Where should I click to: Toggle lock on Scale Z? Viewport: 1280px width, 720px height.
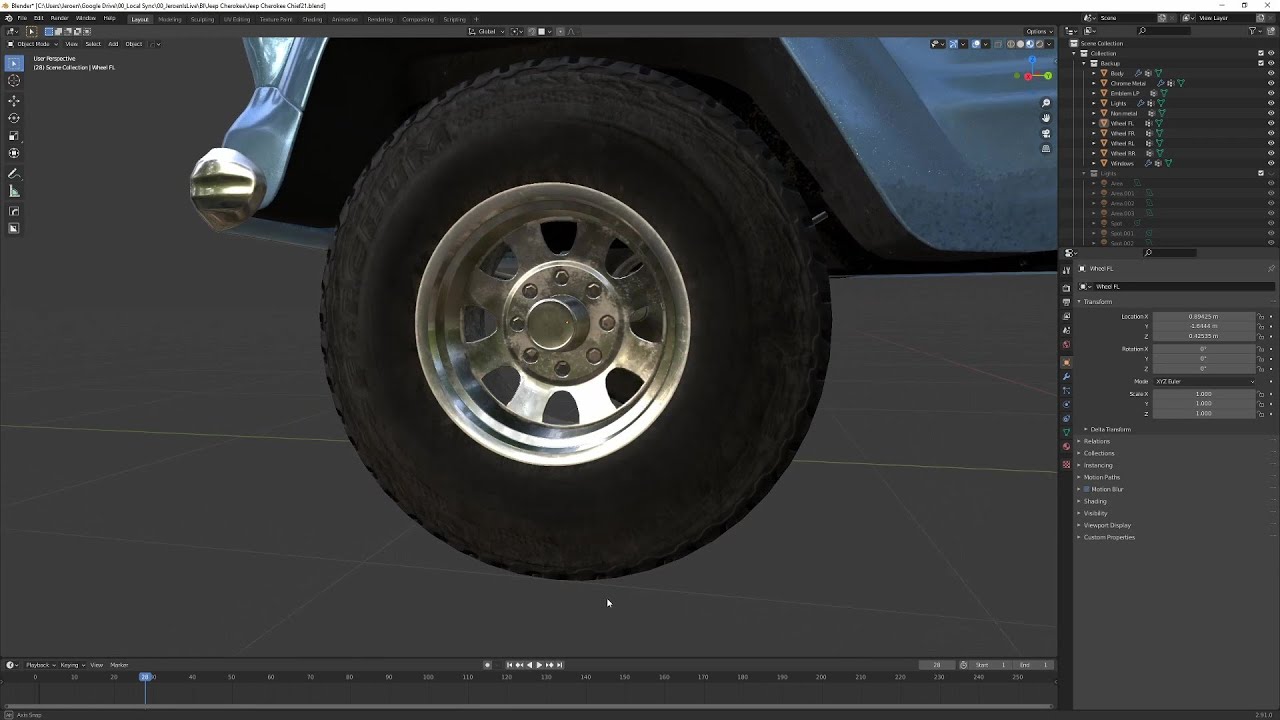pyautogui.click(x=1261, y=413)
